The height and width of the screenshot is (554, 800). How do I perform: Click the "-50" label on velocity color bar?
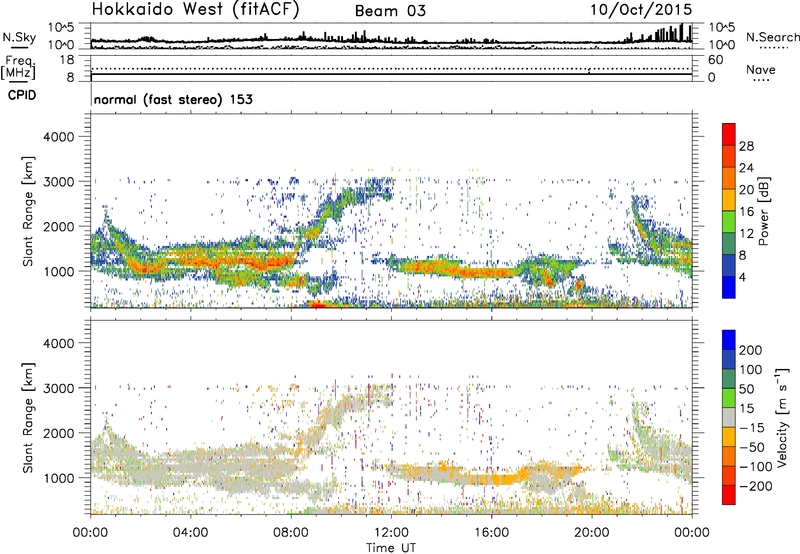[751, 447]
